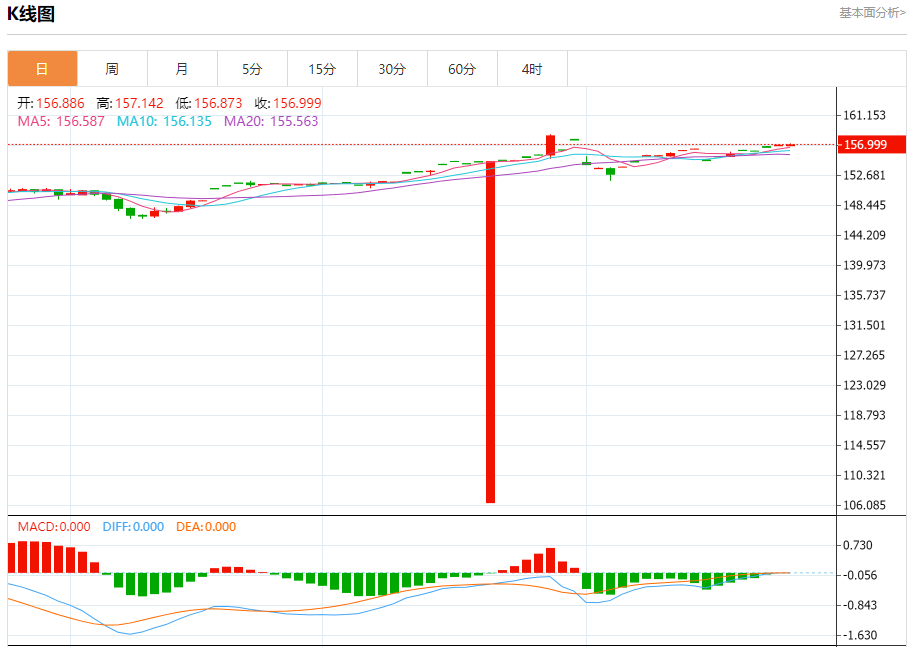Click the closing price 156.999 in header
The height and width of the screenshot is (647, 915).
point(297,103)
